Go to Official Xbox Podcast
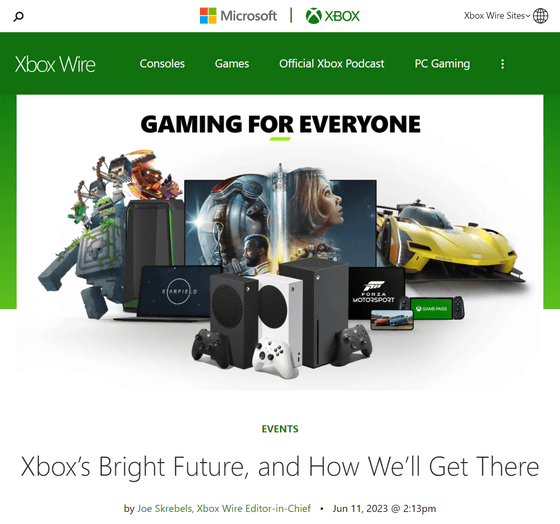560x524 pixels. (x=331, y=64)
